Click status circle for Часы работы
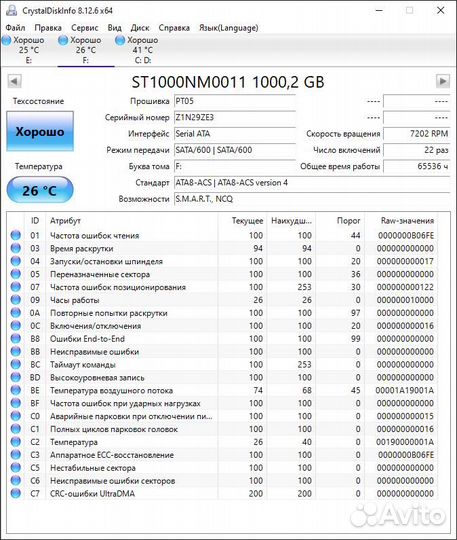Viewport: 457px width, 540px height. coord(15,300)
